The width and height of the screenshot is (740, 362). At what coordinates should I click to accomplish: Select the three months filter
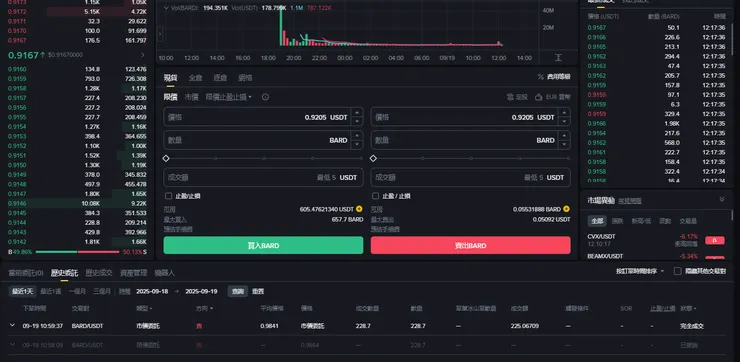coord(102,291)
